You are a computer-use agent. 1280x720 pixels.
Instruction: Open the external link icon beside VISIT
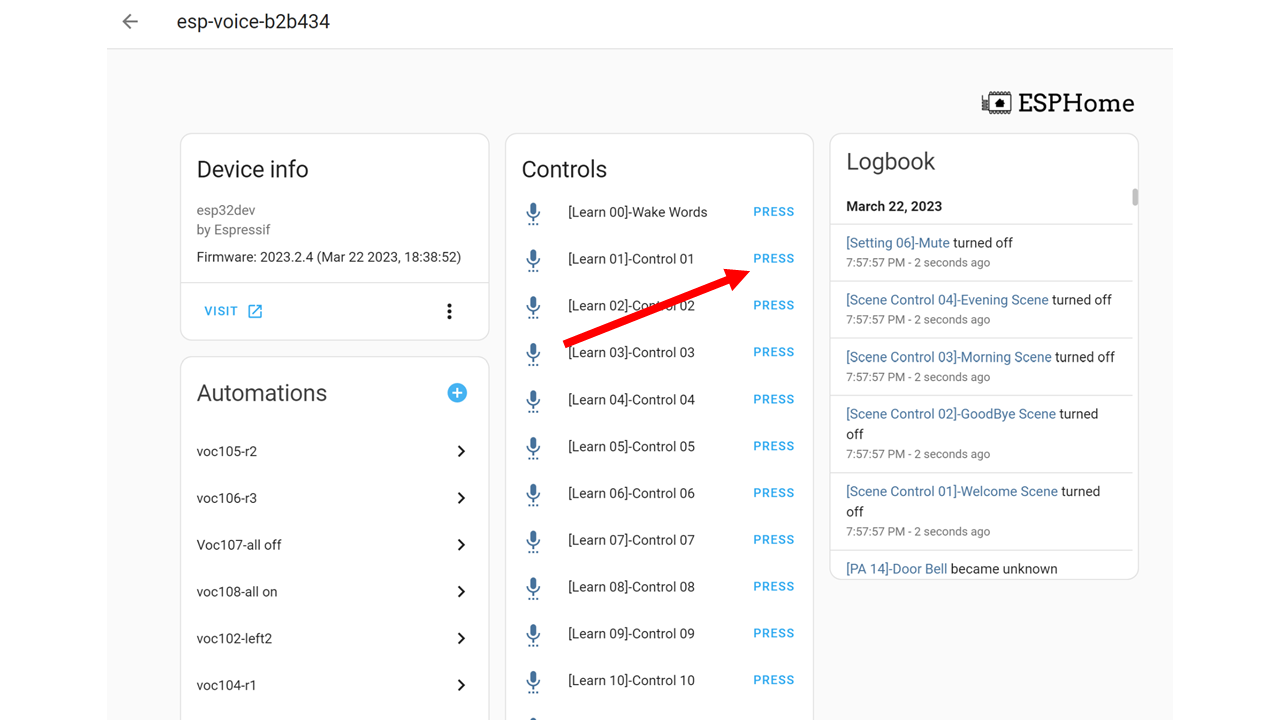pyautogui.click(x=255, y=311)
